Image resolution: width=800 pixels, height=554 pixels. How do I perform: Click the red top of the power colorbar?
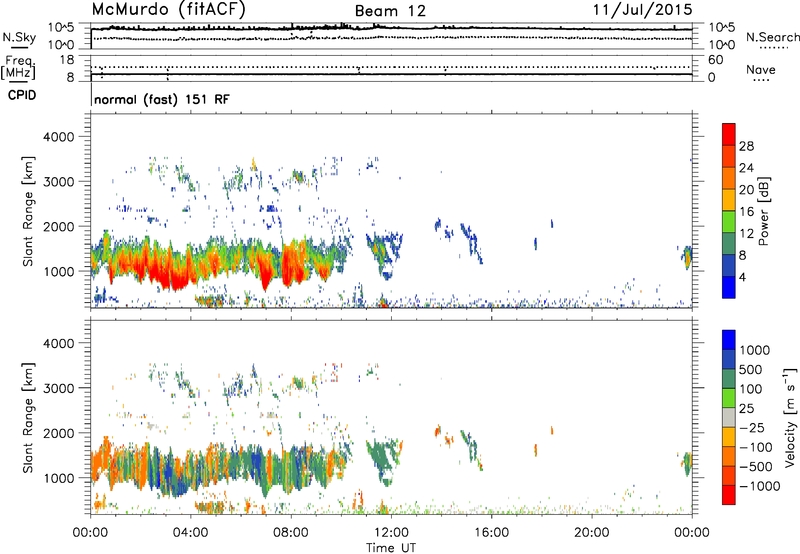tap(729, 134)
